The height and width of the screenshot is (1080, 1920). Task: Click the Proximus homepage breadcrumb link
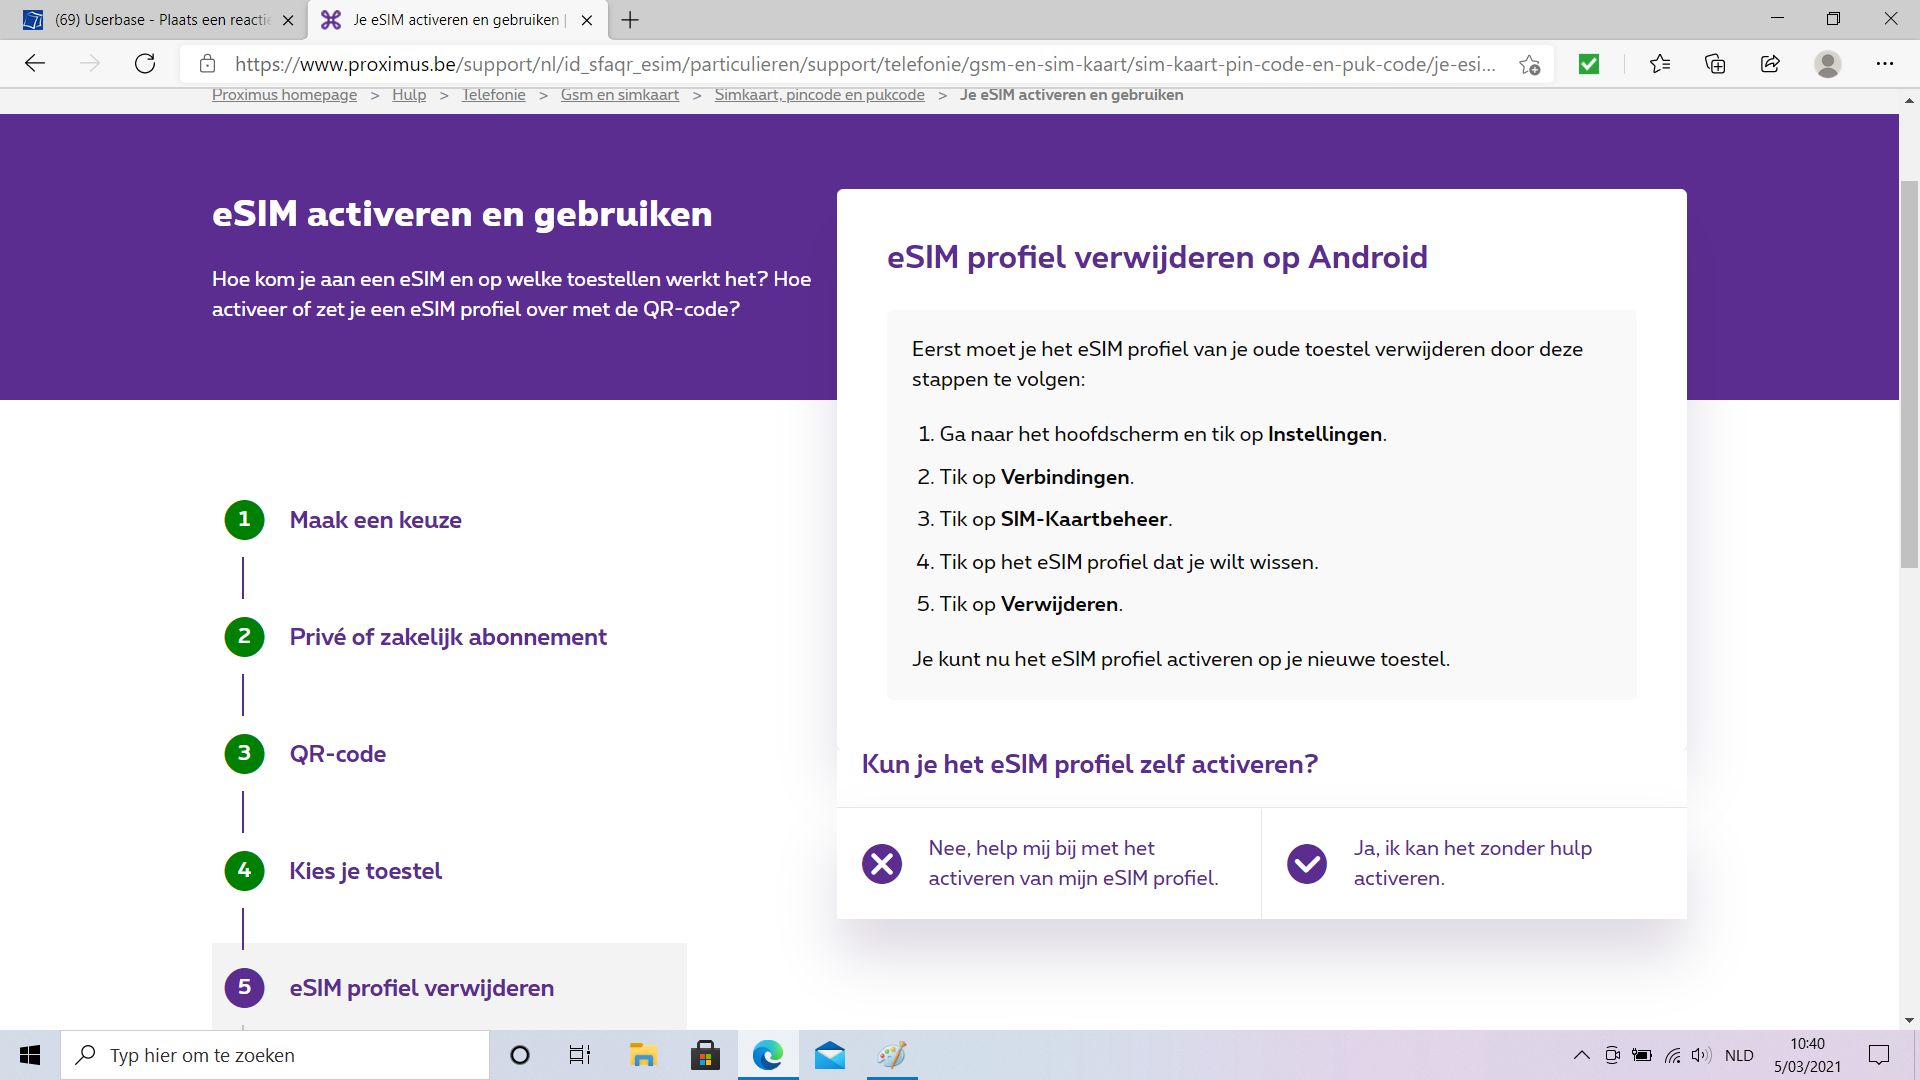[x=284, y=95]
